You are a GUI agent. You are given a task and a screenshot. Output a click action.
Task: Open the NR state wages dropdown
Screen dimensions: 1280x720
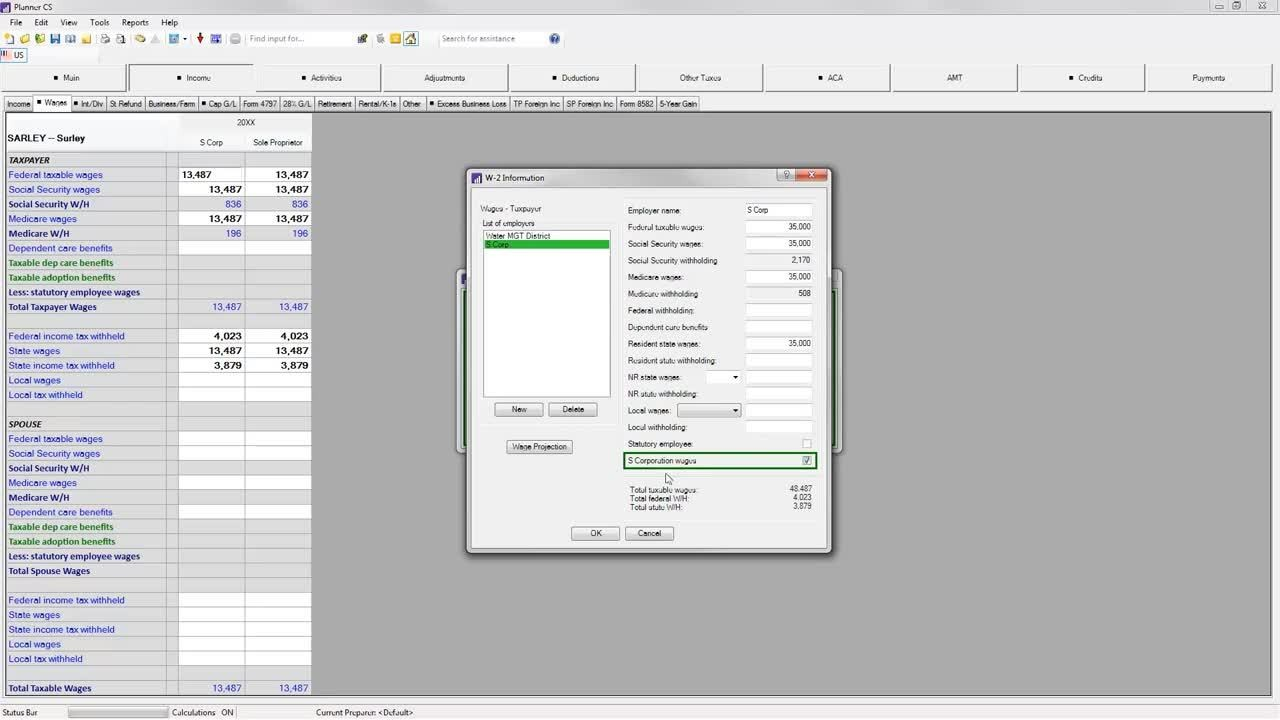(735, 377)
